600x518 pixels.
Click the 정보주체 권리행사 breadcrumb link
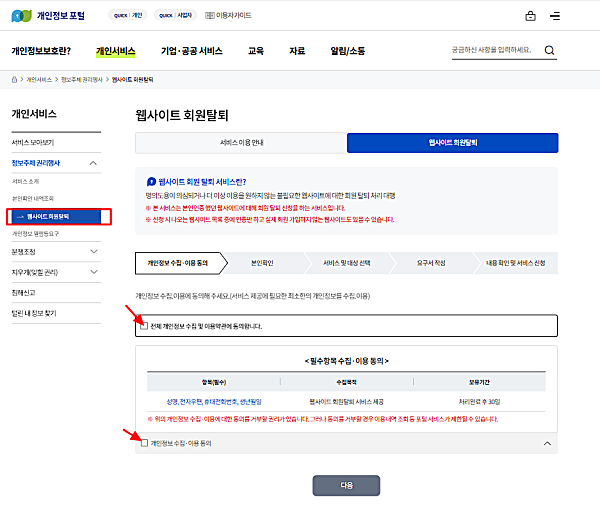(x=82, y=80)
